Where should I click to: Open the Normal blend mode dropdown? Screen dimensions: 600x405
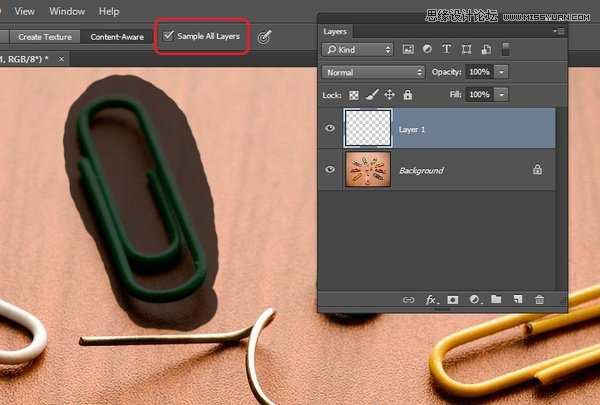pos(373,72)
